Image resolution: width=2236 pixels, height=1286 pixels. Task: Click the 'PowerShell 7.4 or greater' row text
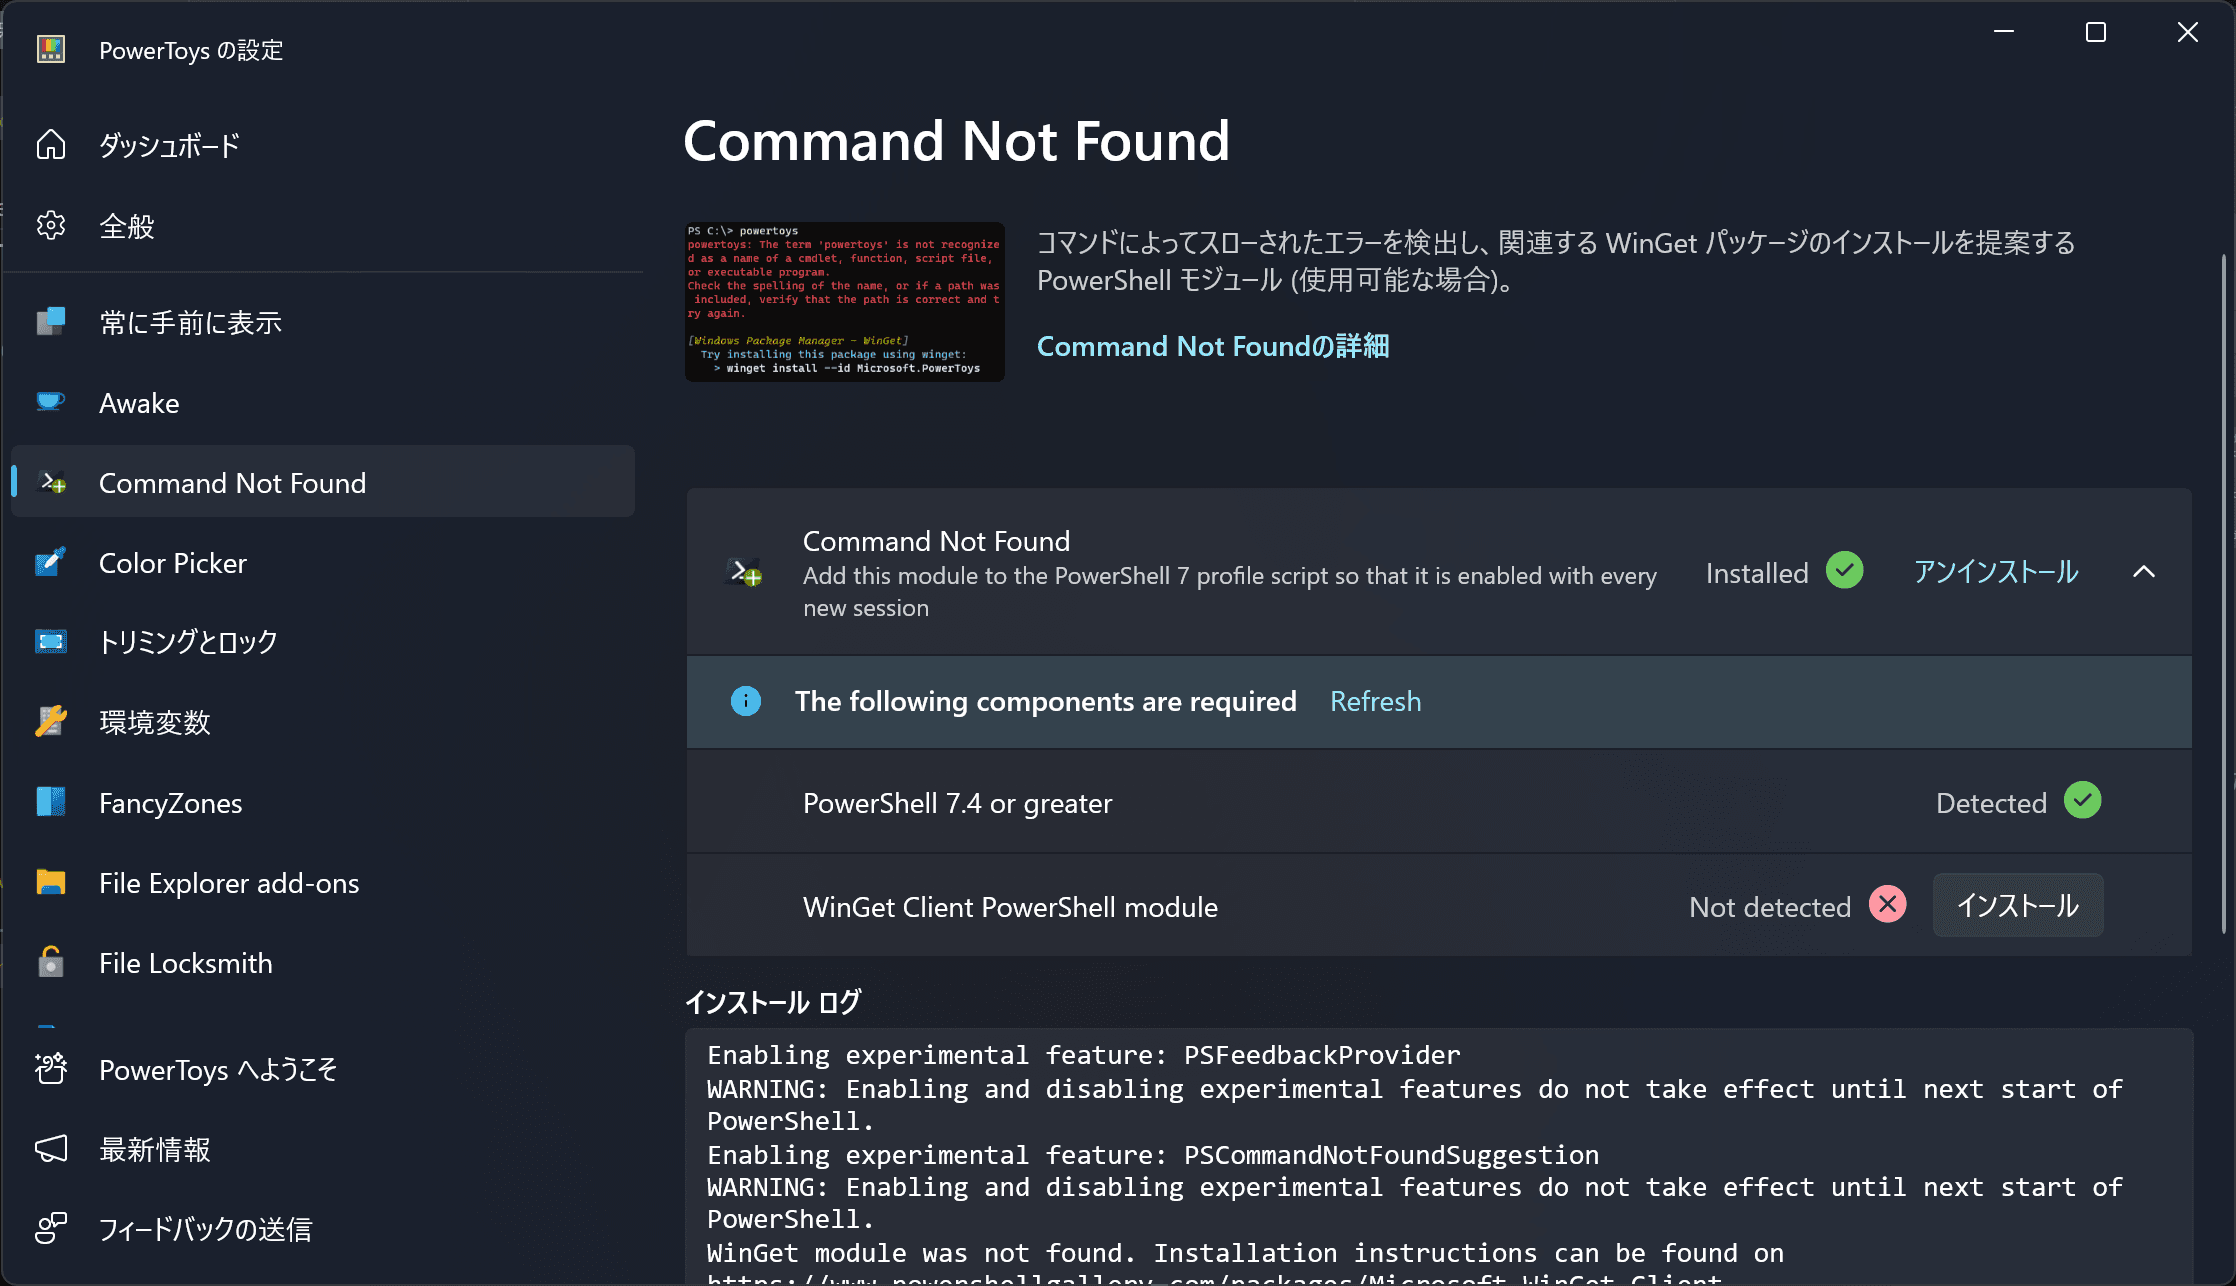coord(957,803)
